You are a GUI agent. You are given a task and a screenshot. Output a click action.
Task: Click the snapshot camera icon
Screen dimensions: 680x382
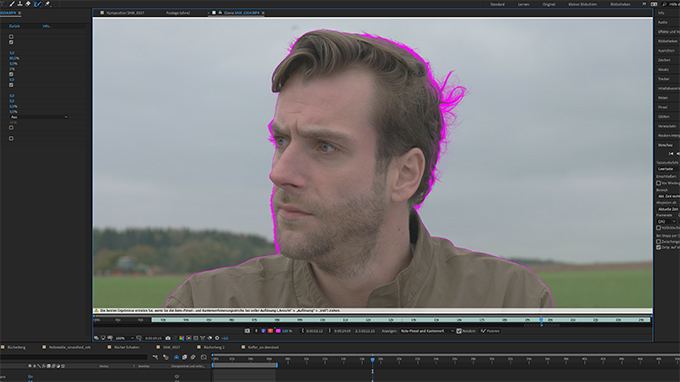pyautogui.click(x=168, y=338)
